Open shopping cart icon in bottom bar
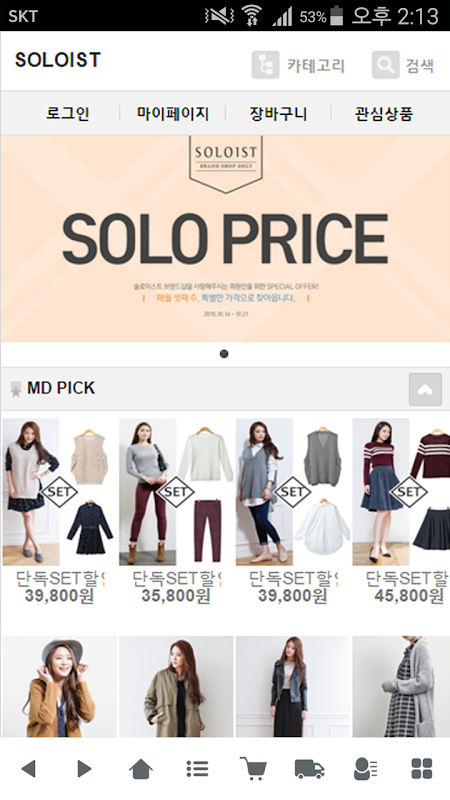 pyautogui.click(x=253, y=768)
